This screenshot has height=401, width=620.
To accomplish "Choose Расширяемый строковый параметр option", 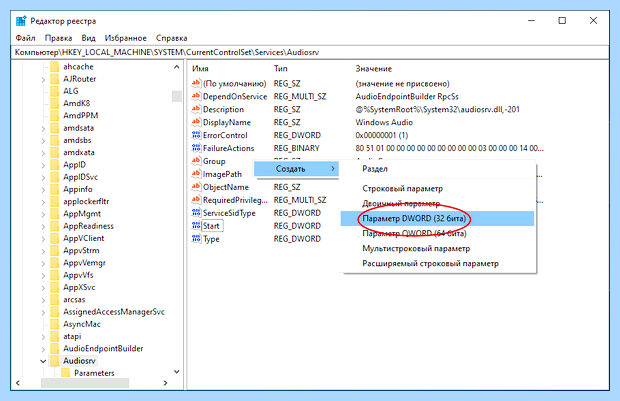I will pyautogui.click(x=437, y=263).
